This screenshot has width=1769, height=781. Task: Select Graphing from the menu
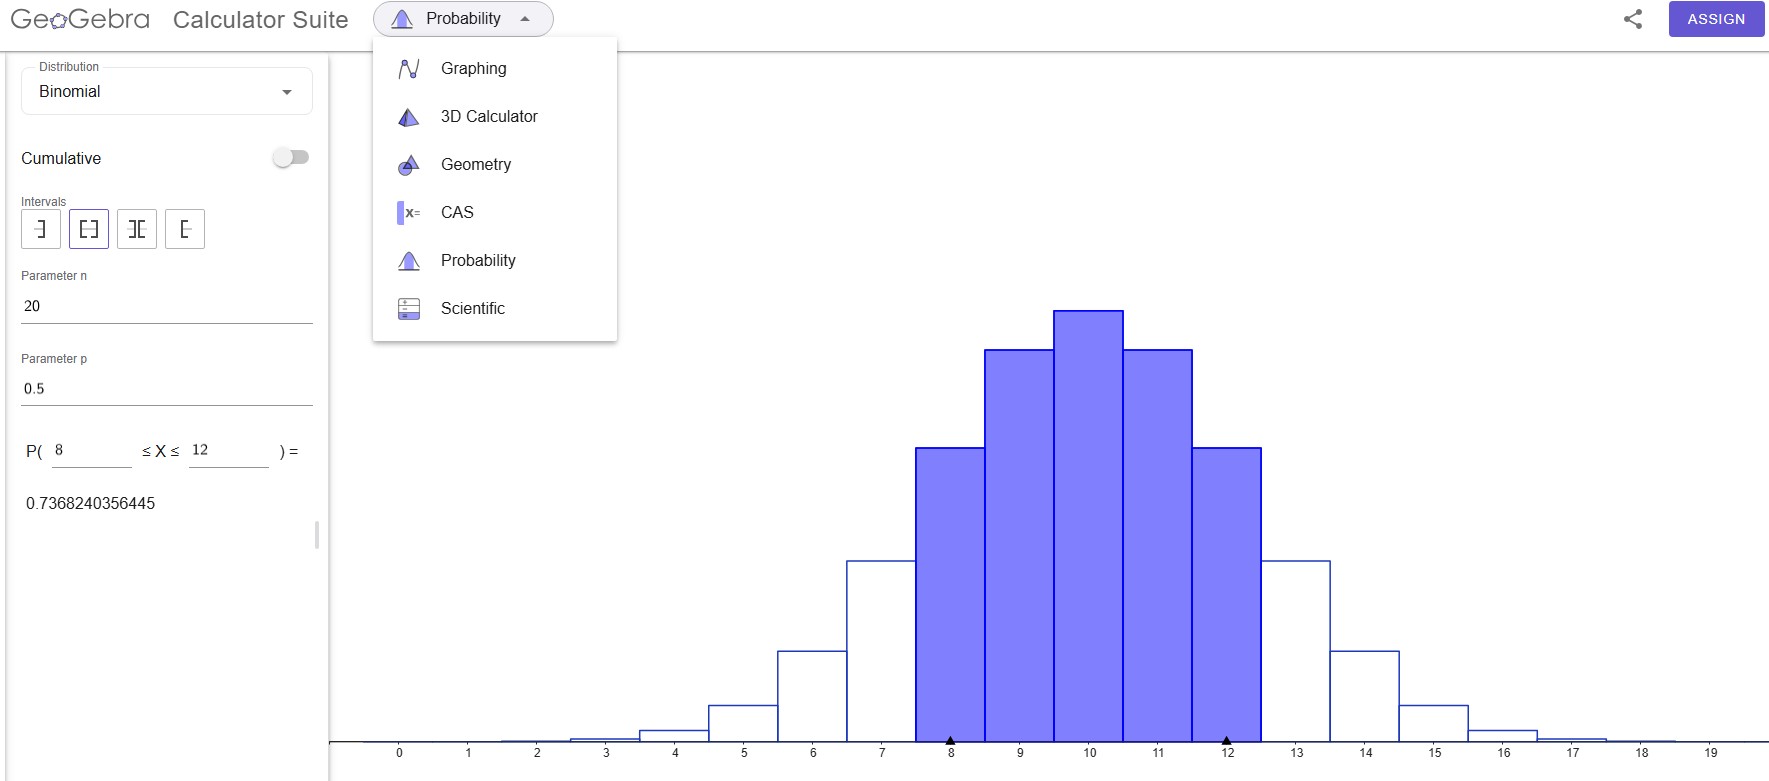[495, 69]
